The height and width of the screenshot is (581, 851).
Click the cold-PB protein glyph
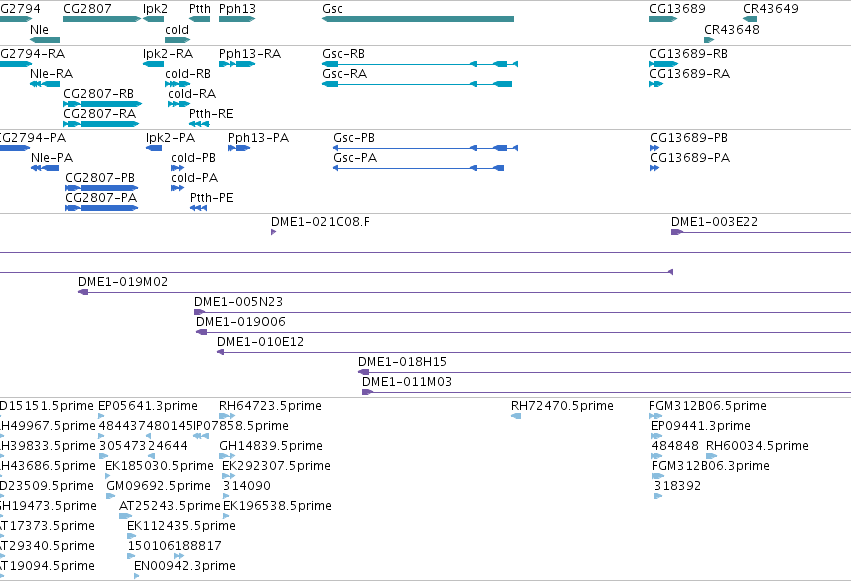coord(177,168)
